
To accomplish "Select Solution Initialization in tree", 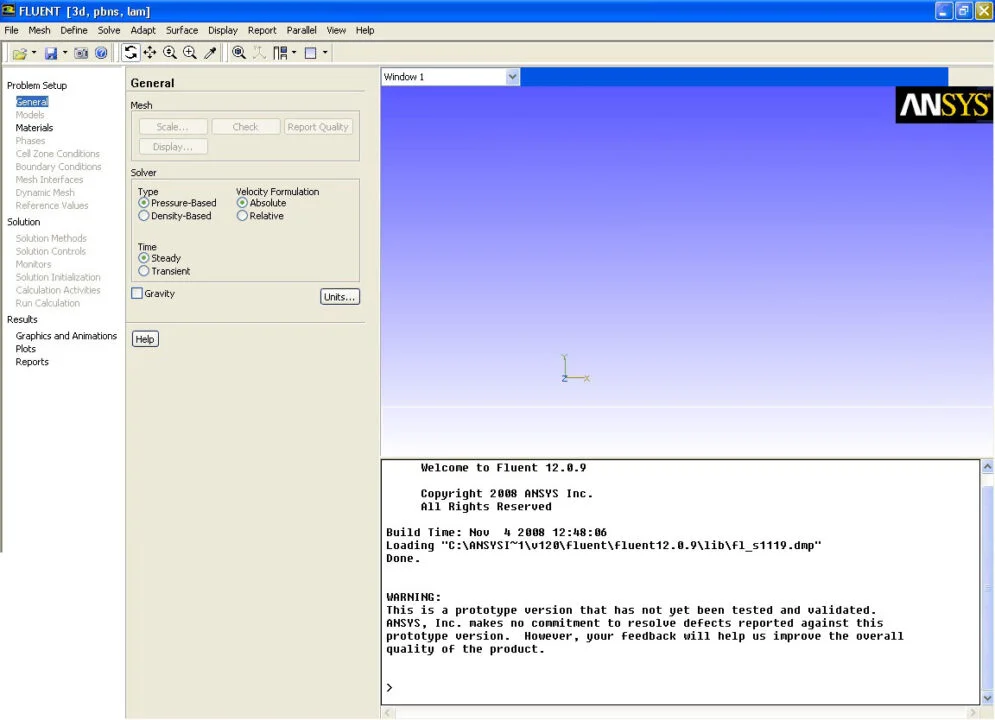I will click(x=58, y=277).
